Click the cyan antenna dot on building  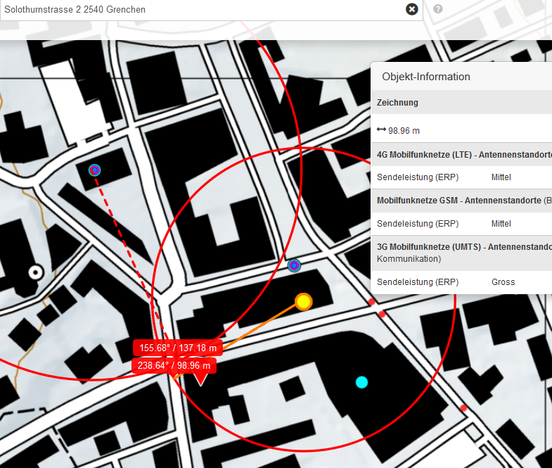[362, 382]
